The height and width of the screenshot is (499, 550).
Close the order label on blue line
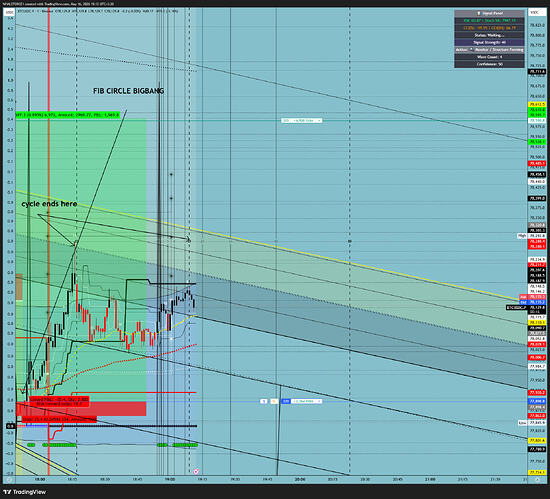point(319,401)
